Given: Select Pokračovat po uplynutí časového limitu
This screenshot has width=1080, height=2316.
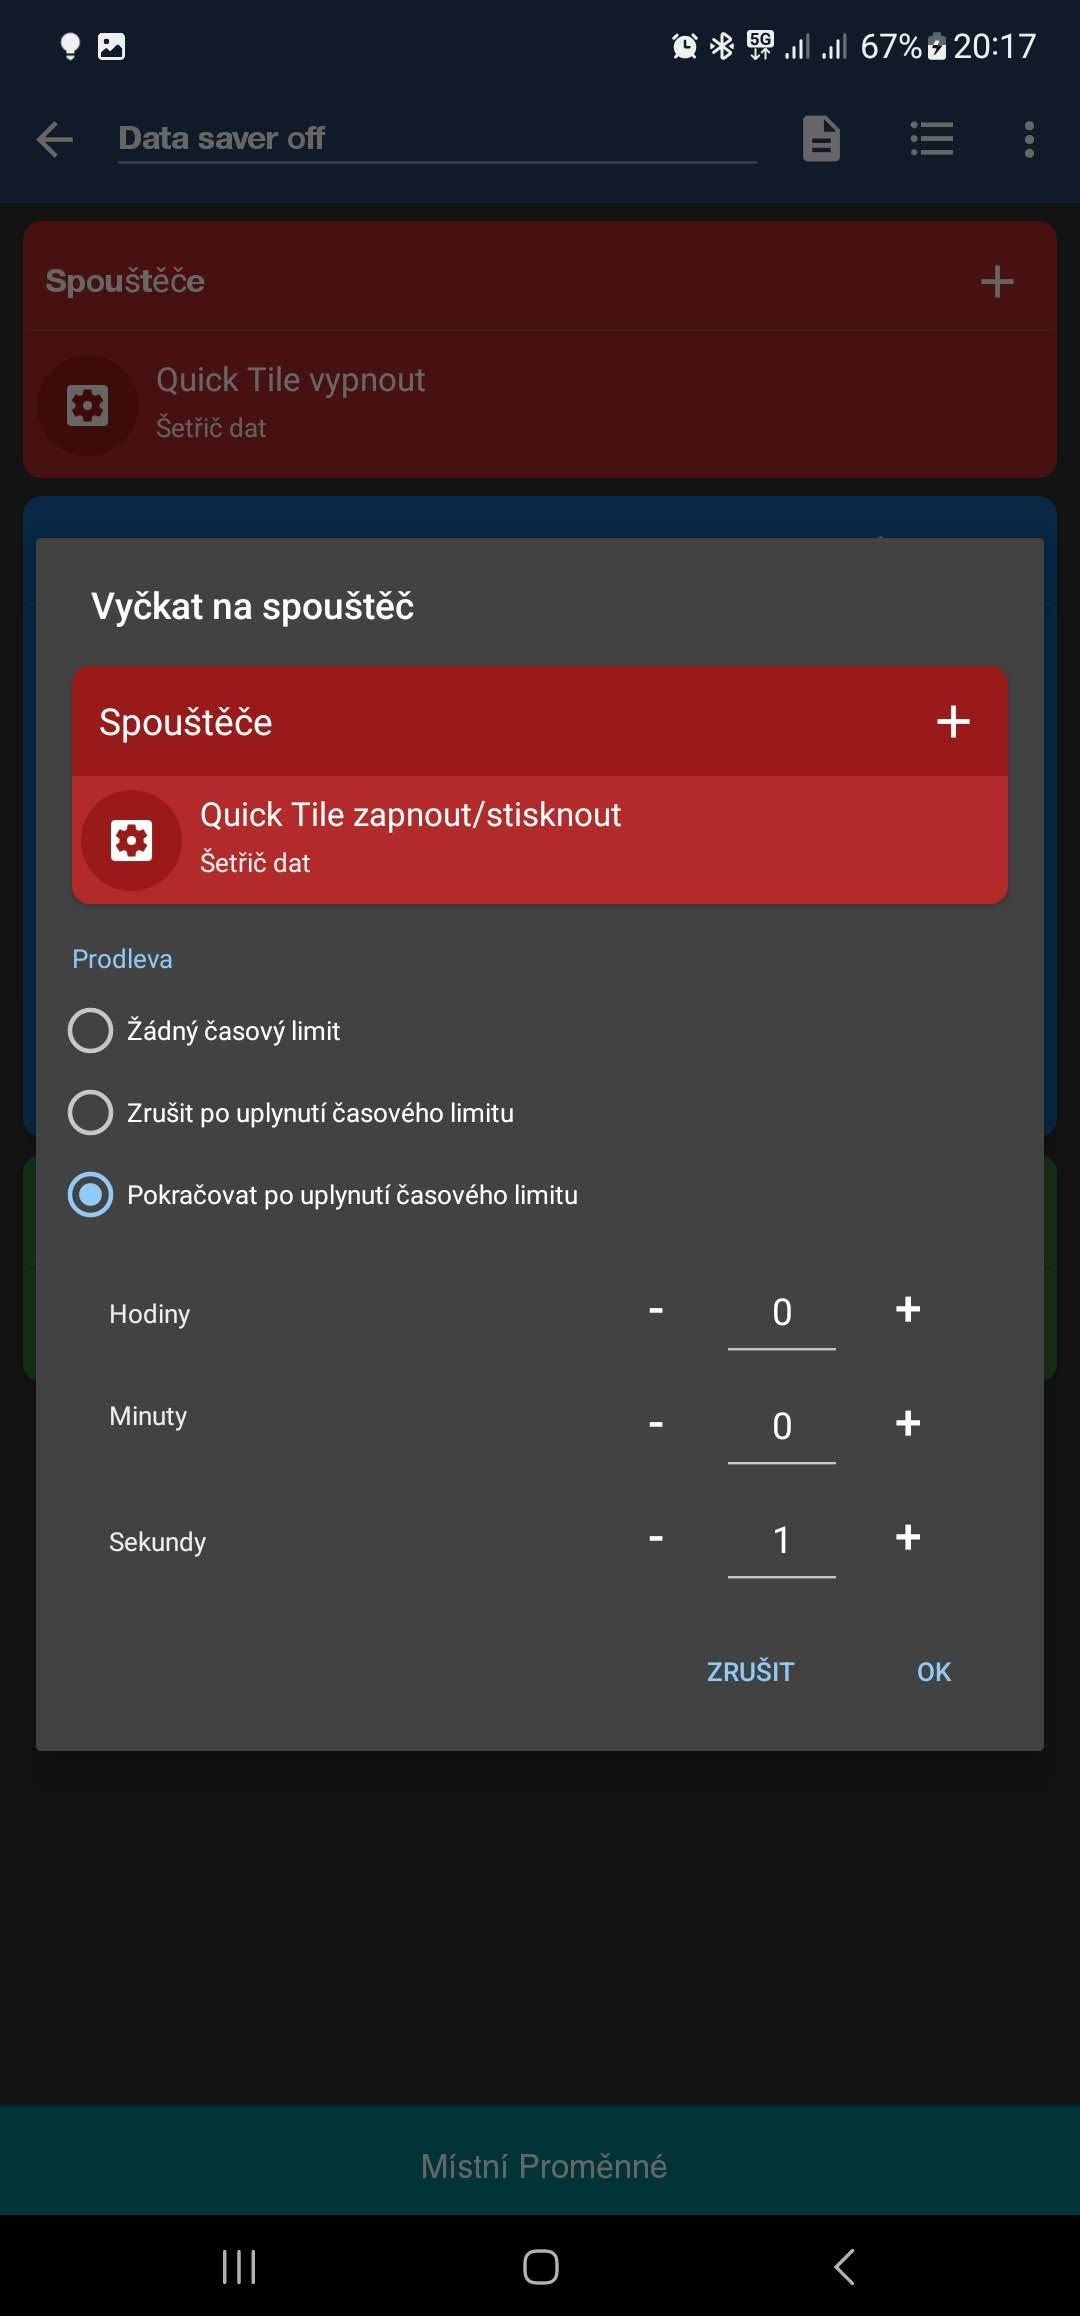Looking at the screenshot, I should pyautogui.click(x=323, y=1195).
